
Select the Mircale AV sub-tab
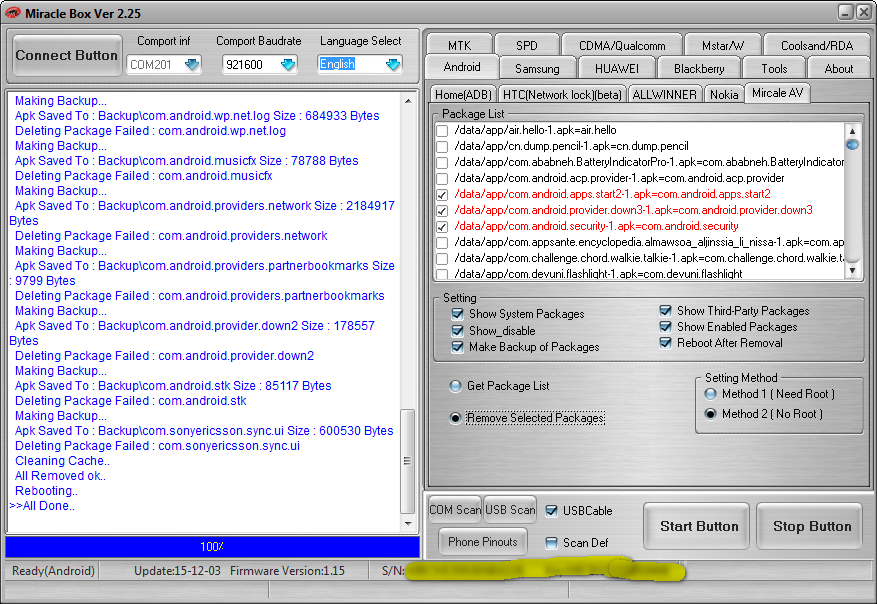coord(777,93)
